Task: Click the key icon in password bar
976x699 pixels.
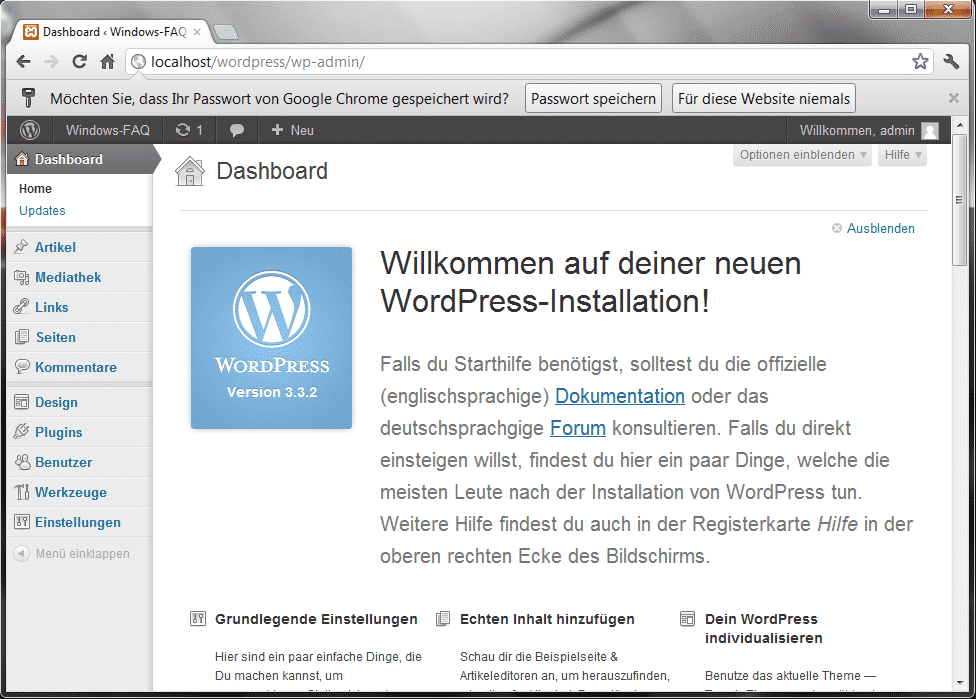Action: click(27, 98)
